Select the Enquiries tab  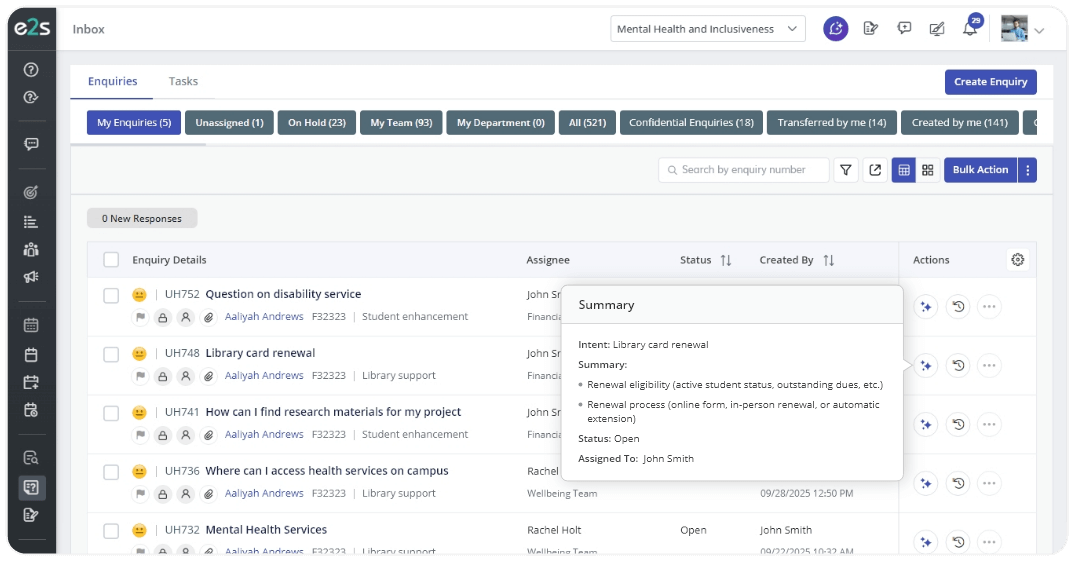point(112,81)
